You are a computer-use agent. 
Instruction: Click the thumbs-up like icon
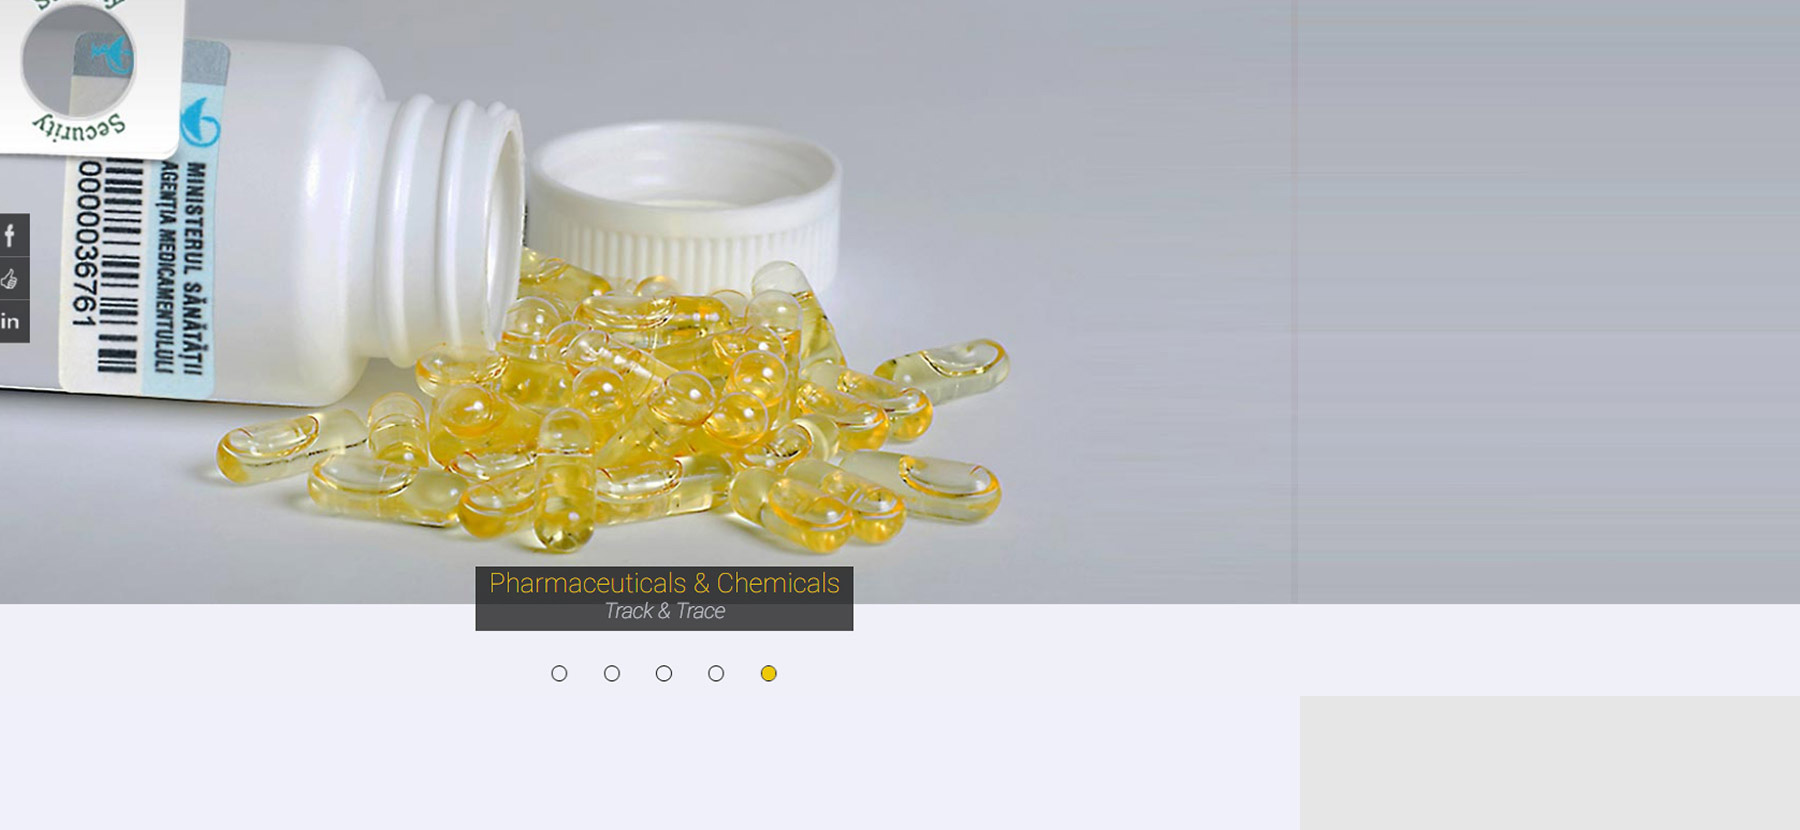click(x=12, y=279)
